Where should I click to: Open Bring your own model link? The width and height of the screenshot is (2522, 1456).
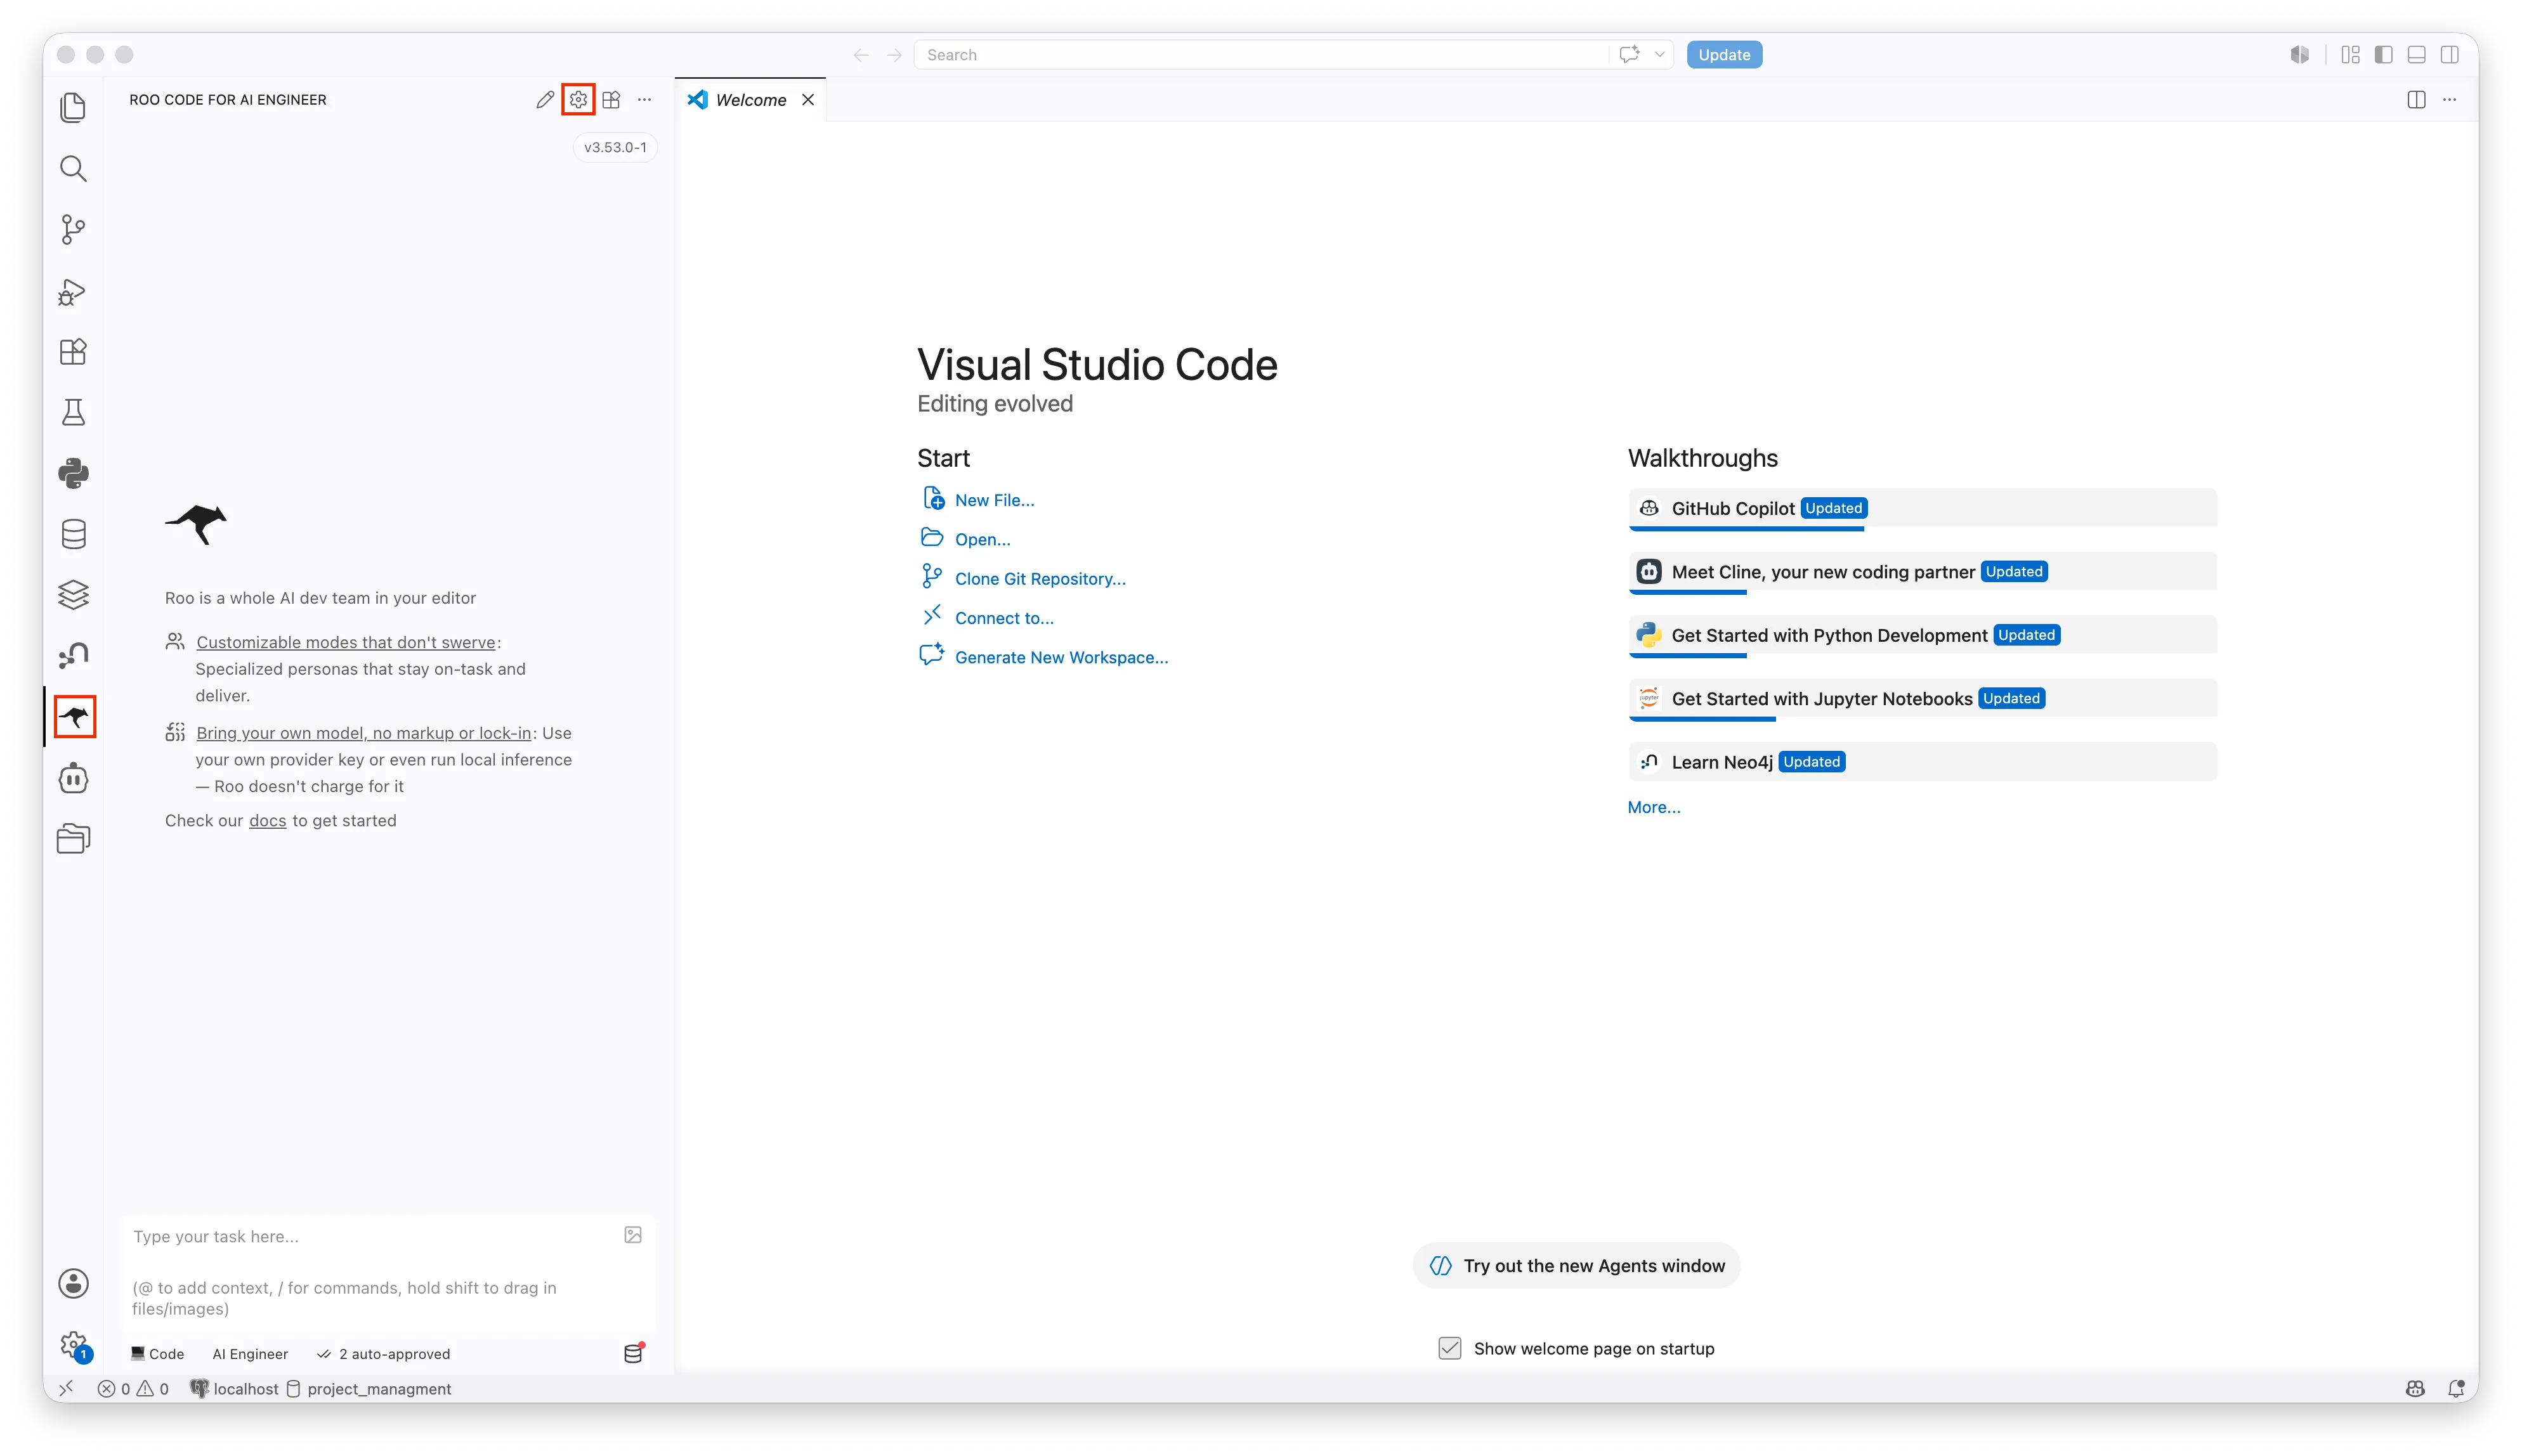tap(364, 733)
